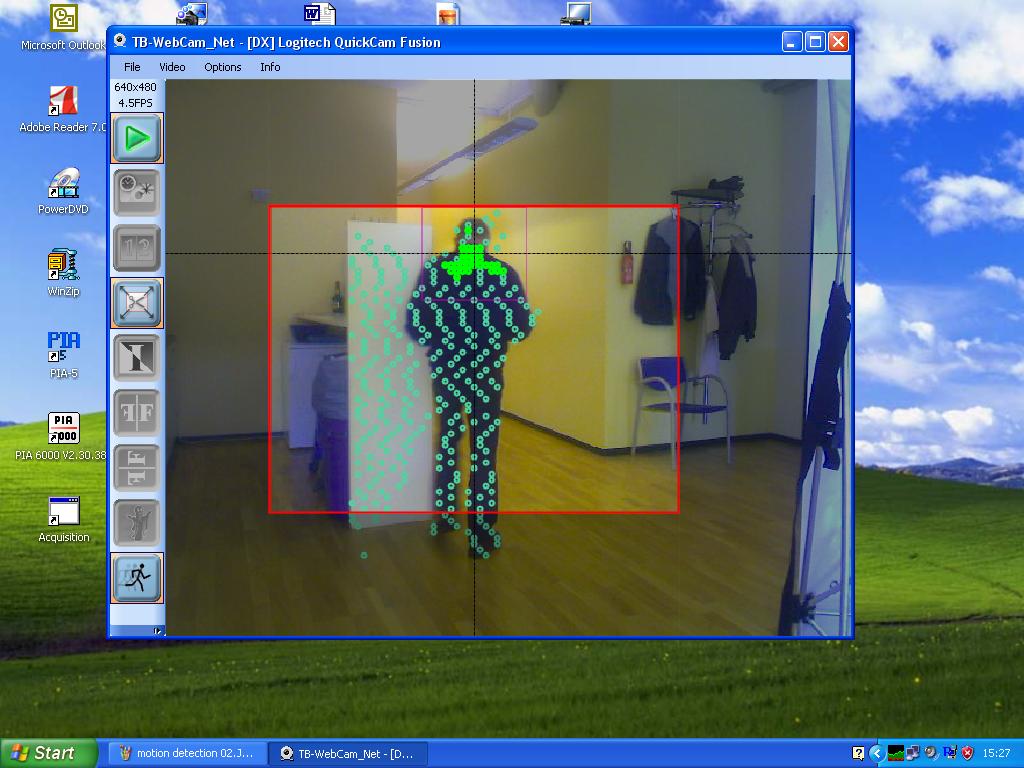Select the clock timer capture tool
The image size is (1024, 768).
pyautogui.click(x=136, y=193)
